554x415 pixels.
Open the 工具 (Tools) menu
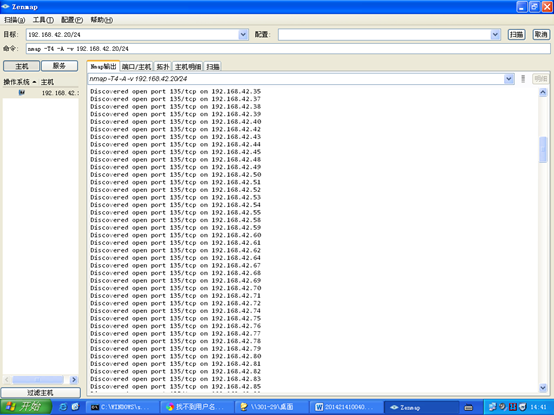pyautogui.click(x=43, y=20)
